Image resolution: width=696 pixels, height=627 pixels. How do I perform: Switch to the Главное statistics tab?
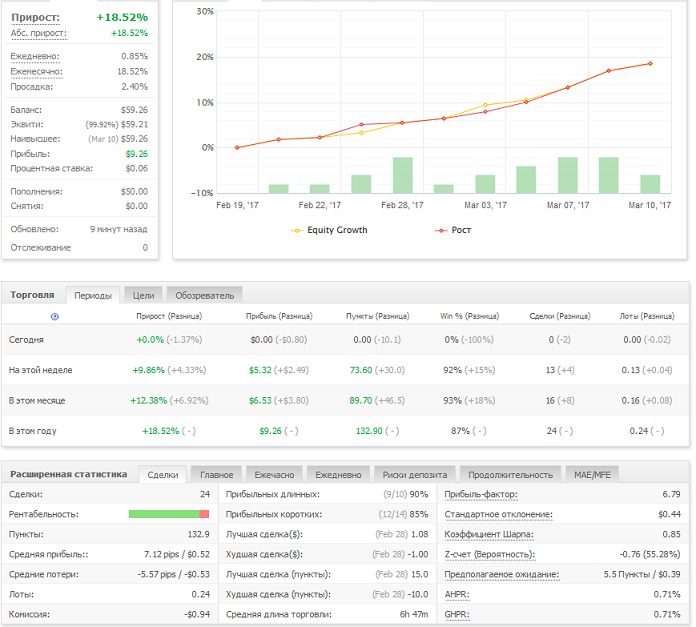[216, 475]
